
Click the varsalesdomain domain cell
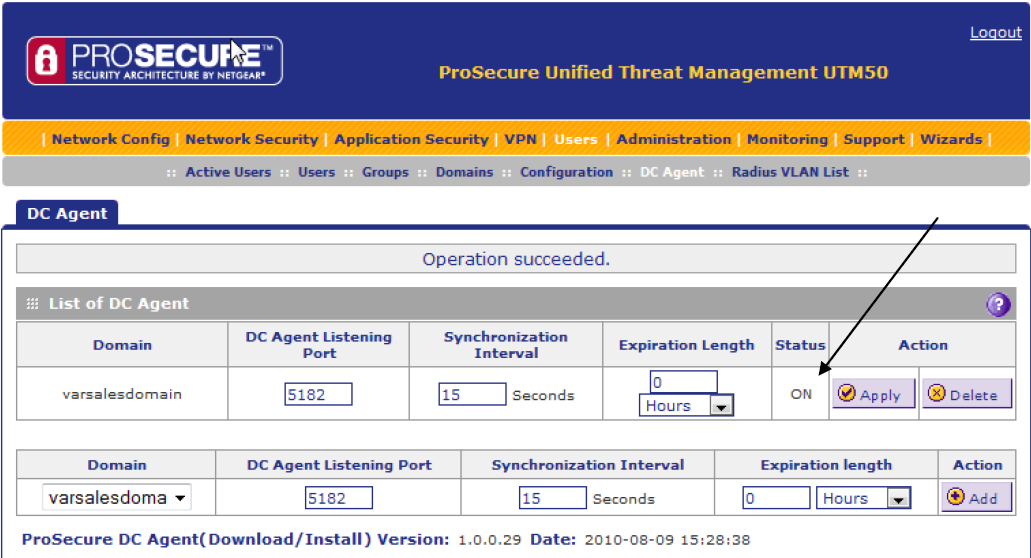point(122,394)
